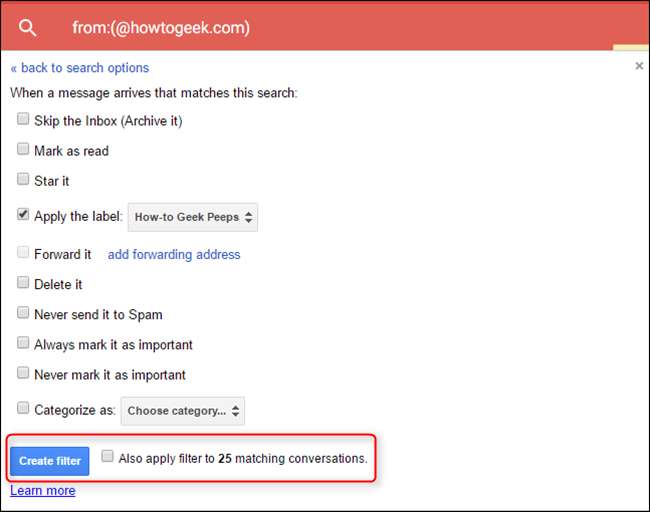
Task: Click the search query text field
Action: coord(300,28)
